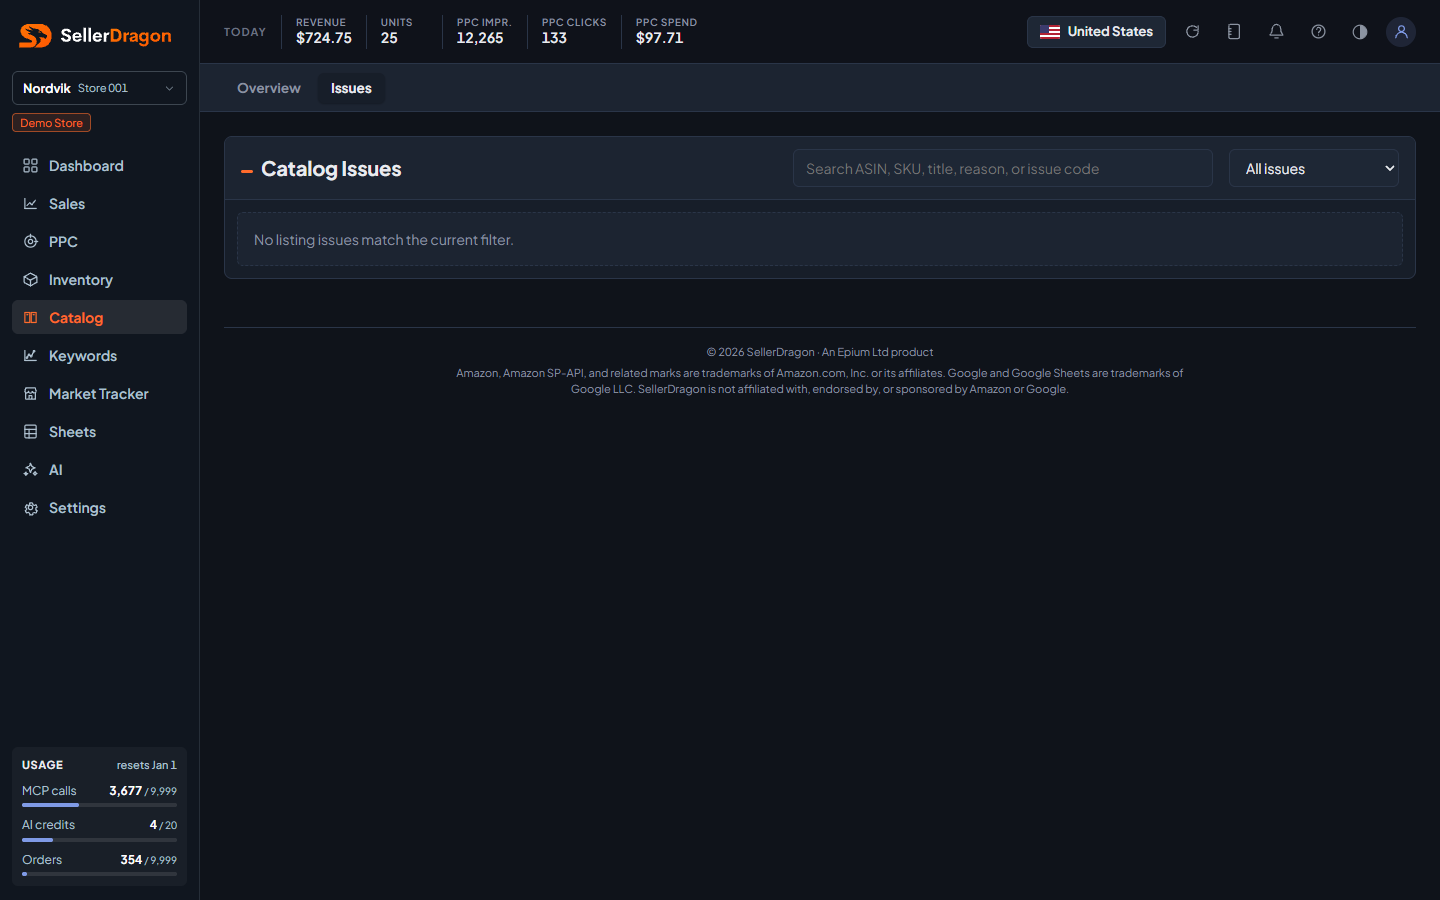
Task: Click the PPC Impr. 12,265 value
Action: tap(480, 38)
